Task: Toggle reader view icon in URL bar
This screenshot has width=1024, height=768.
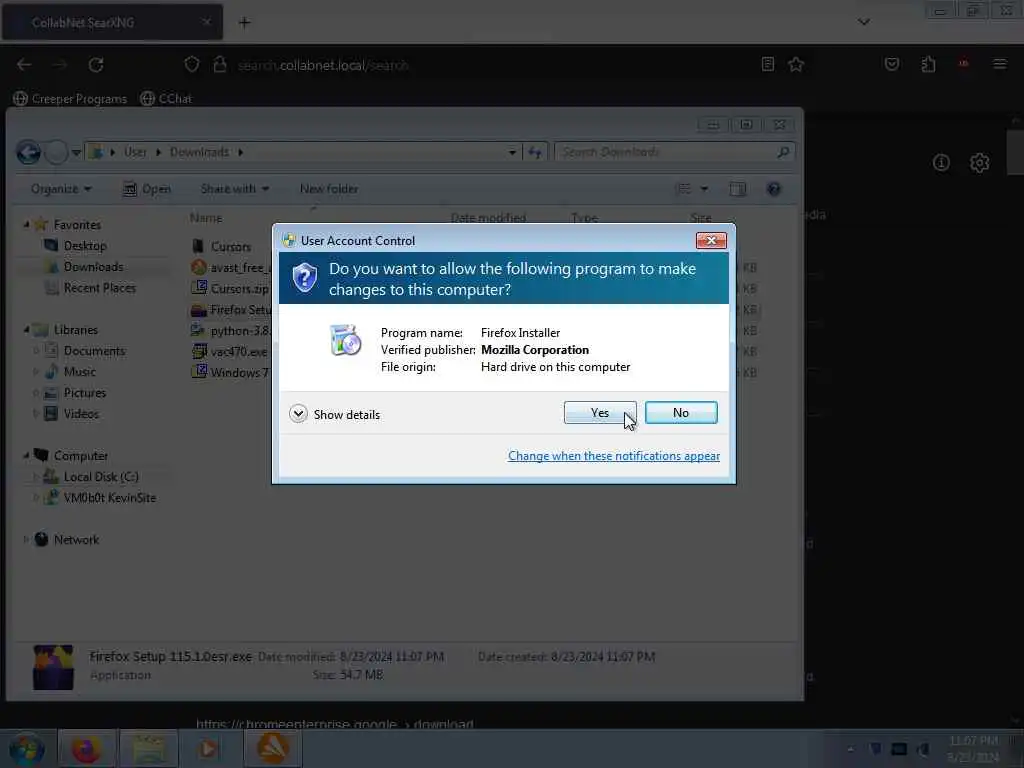Action: pyautogui.click(x=768, y=64)
